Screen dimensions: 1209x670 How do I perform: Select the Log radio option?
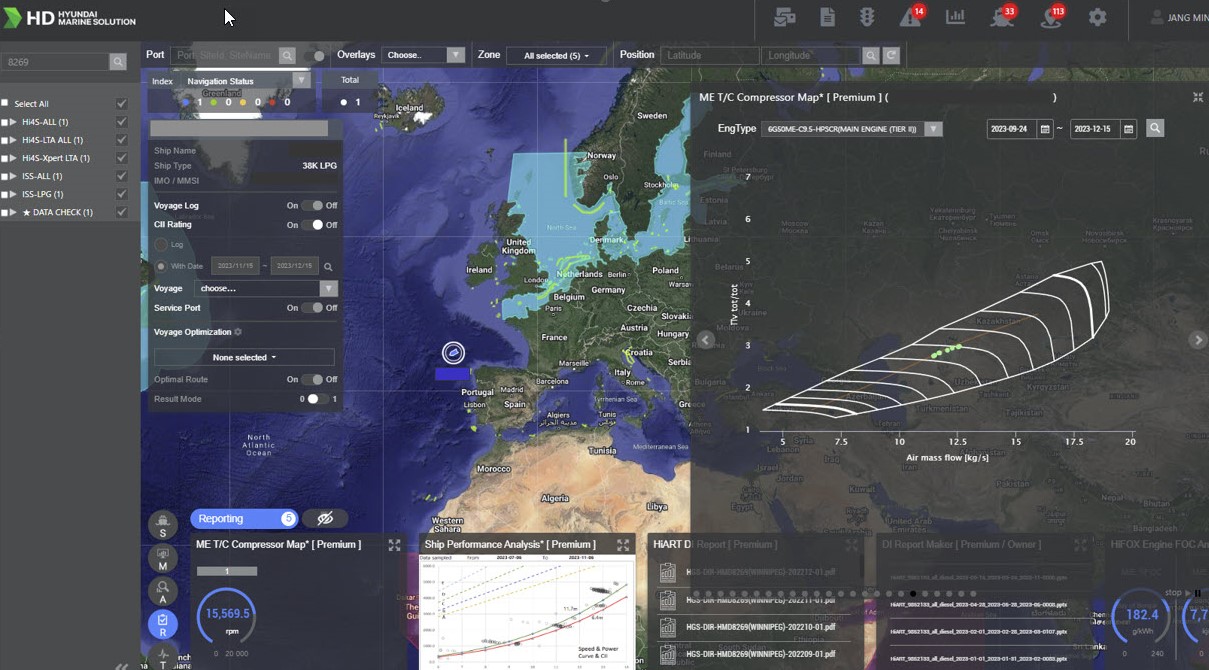[161, 244]
